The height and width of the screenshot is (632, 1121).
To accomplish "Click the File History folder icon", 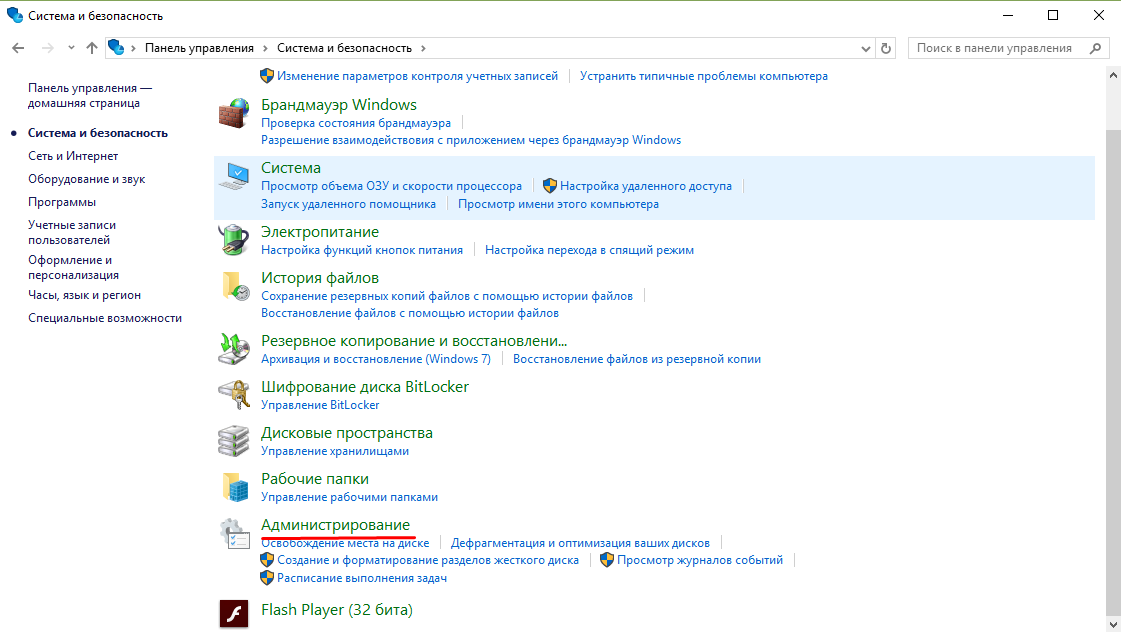I will coord(233,286).
